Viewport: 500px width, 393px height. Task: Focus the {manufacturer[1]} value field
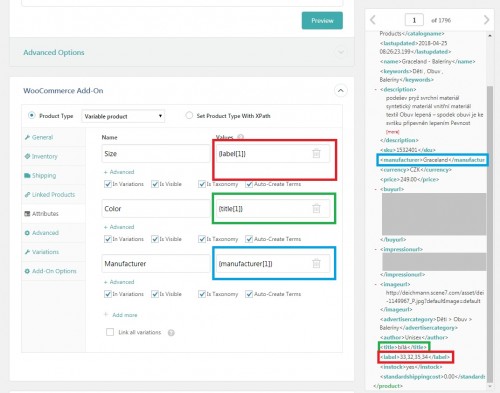click(273, 264)
